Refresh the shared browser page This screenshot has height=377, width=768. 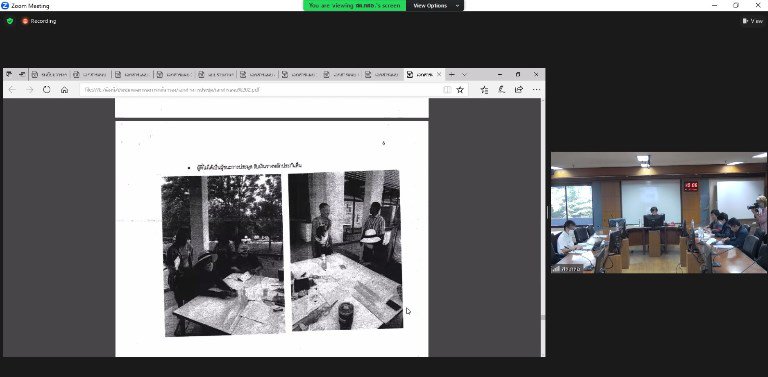(x=47, y=90)
